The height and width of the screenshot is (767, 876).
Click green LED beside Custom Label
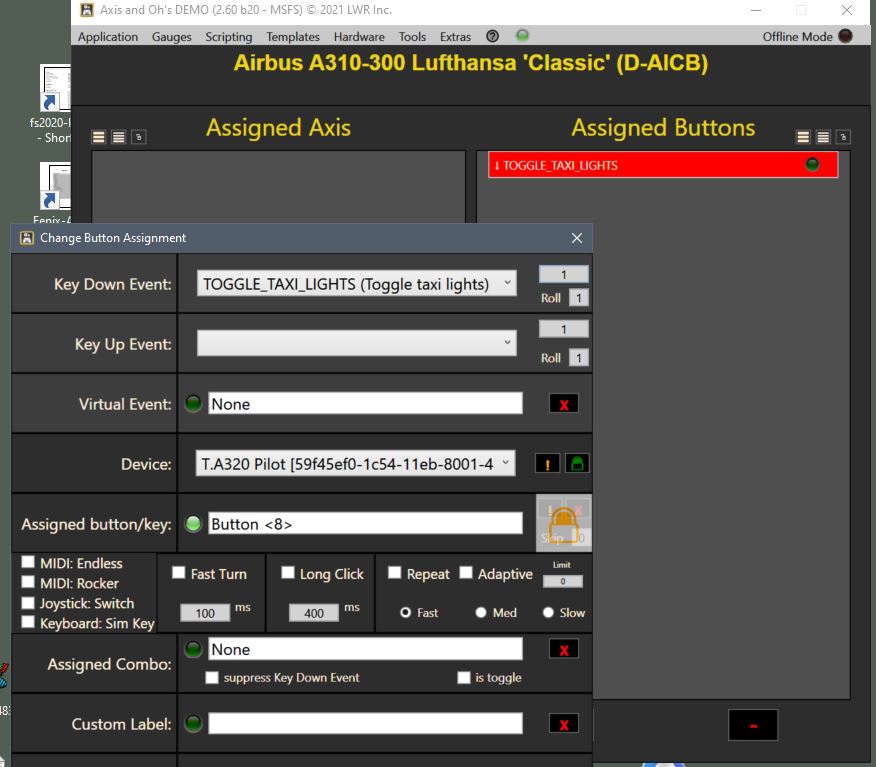coord(193,723)
